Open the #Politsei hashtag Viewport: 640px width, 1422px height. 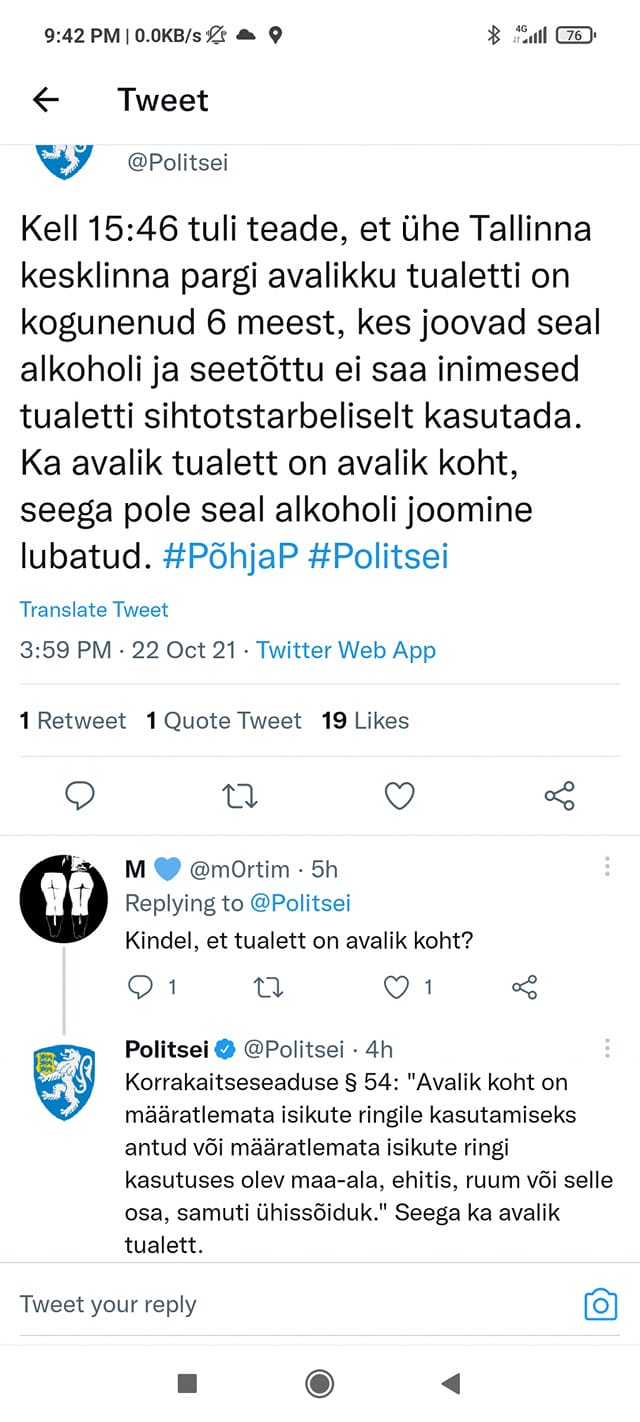click(x=378, y=557)
